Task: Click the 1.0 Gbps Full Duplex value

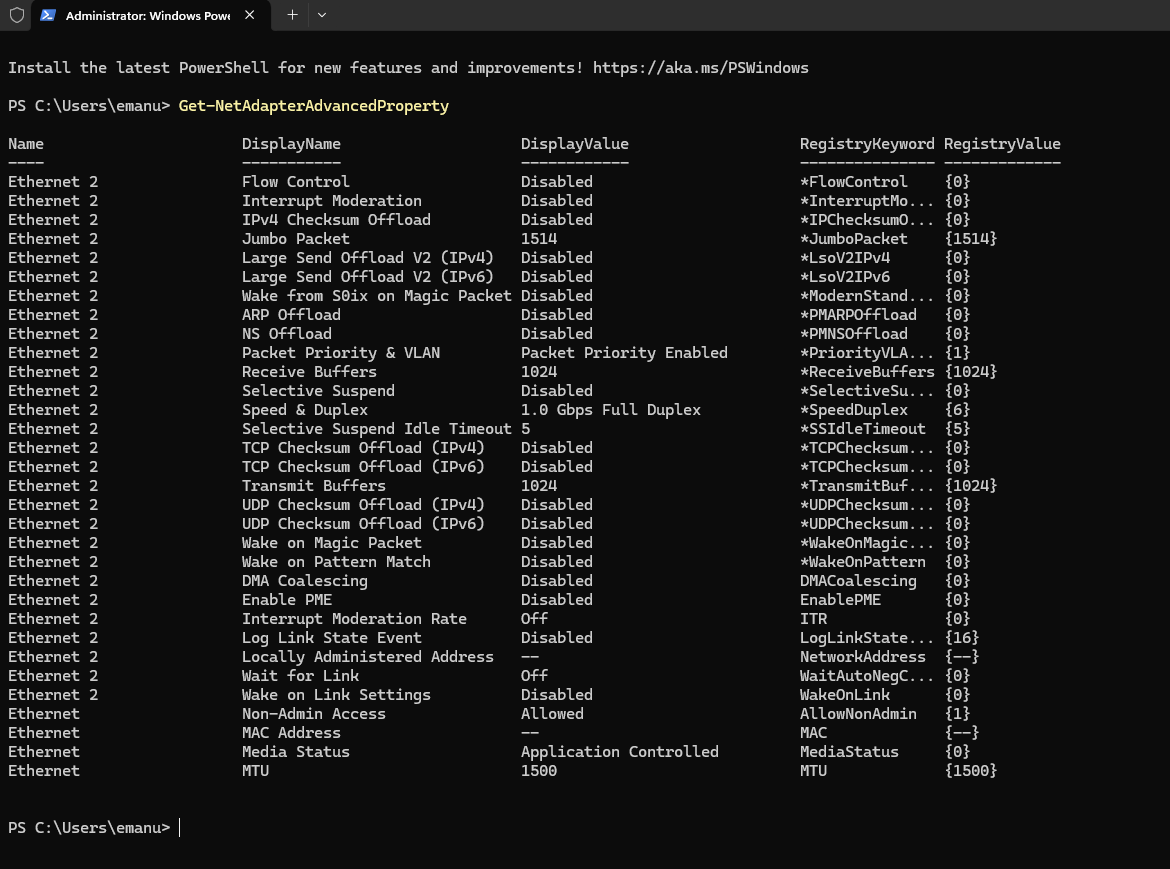Action: (610, 410)
